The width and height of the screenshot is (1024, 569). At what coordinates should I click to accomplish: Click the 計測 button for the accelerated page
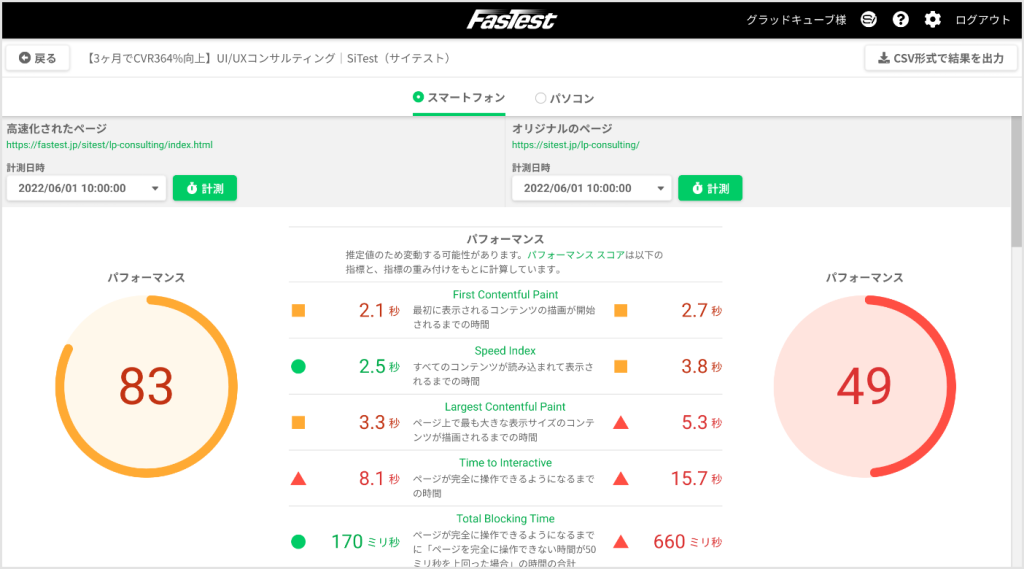coord(205,188)
